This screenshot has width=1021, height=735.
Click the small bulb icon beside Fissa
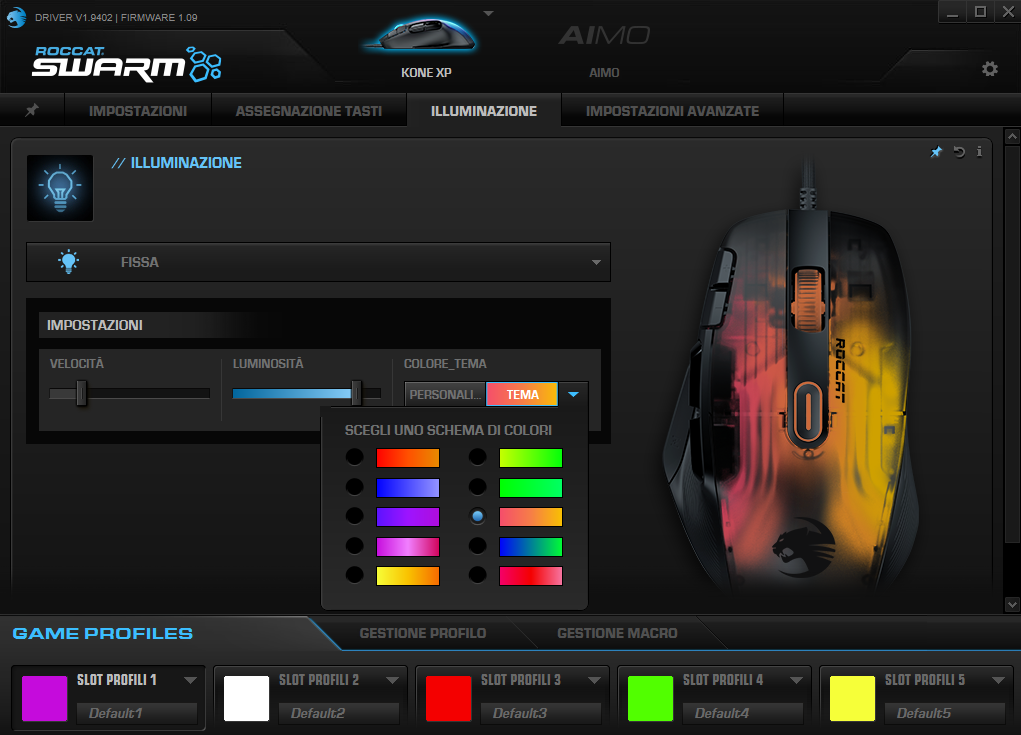point(68,262)
